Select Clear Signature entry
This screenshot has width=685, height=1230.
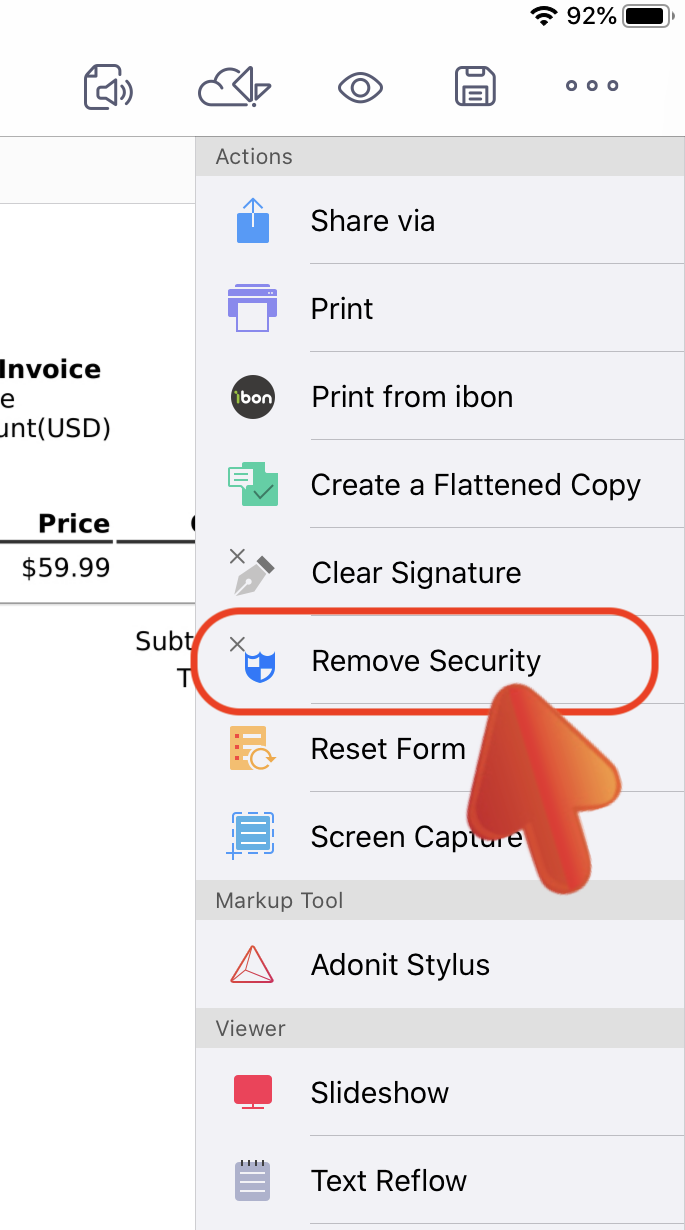[440, 572]
